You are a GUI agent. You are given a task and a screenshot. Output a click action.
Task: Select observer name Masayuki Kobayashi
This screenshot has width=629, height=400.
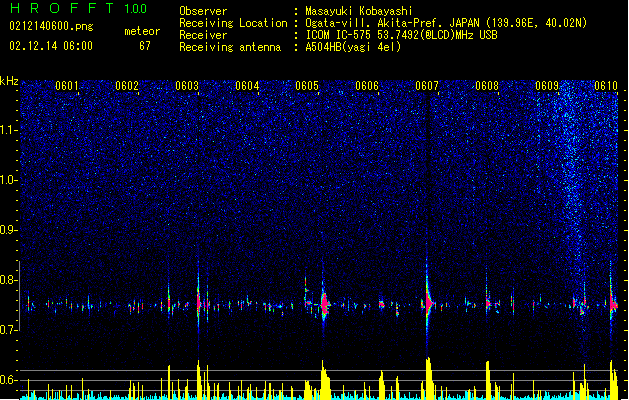359,11
